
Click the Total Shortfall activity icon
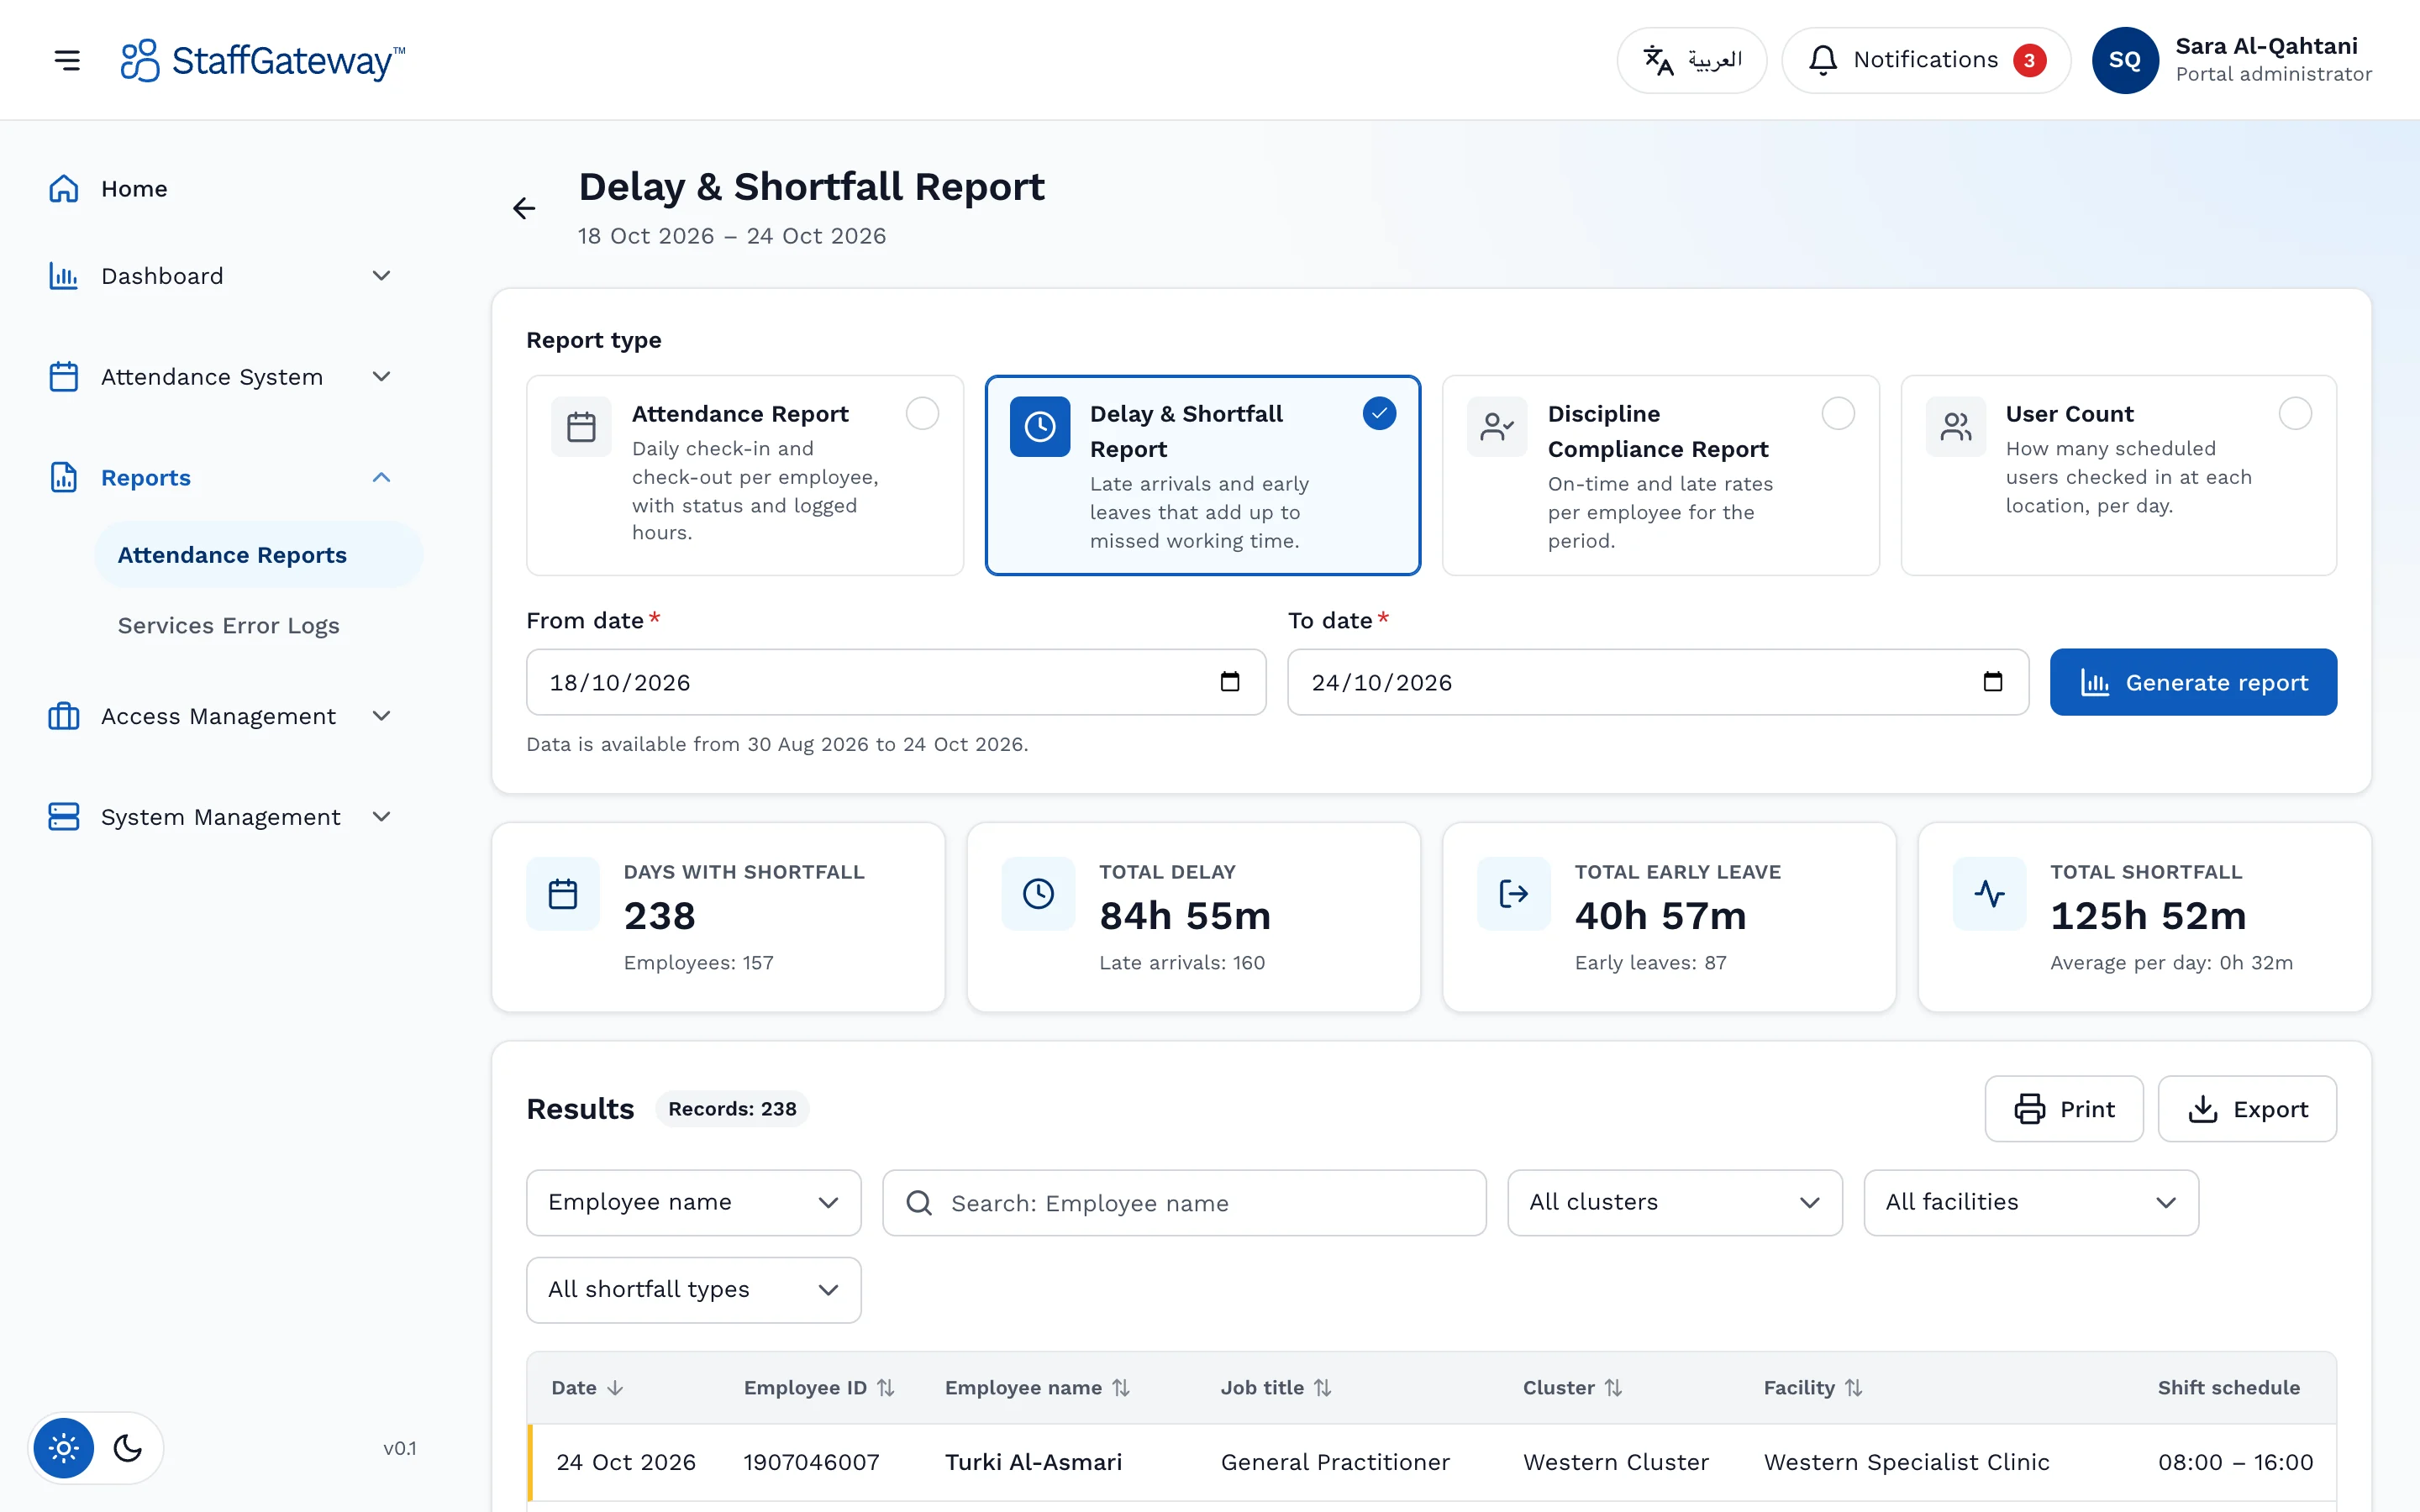click(x=1989, y=894)
